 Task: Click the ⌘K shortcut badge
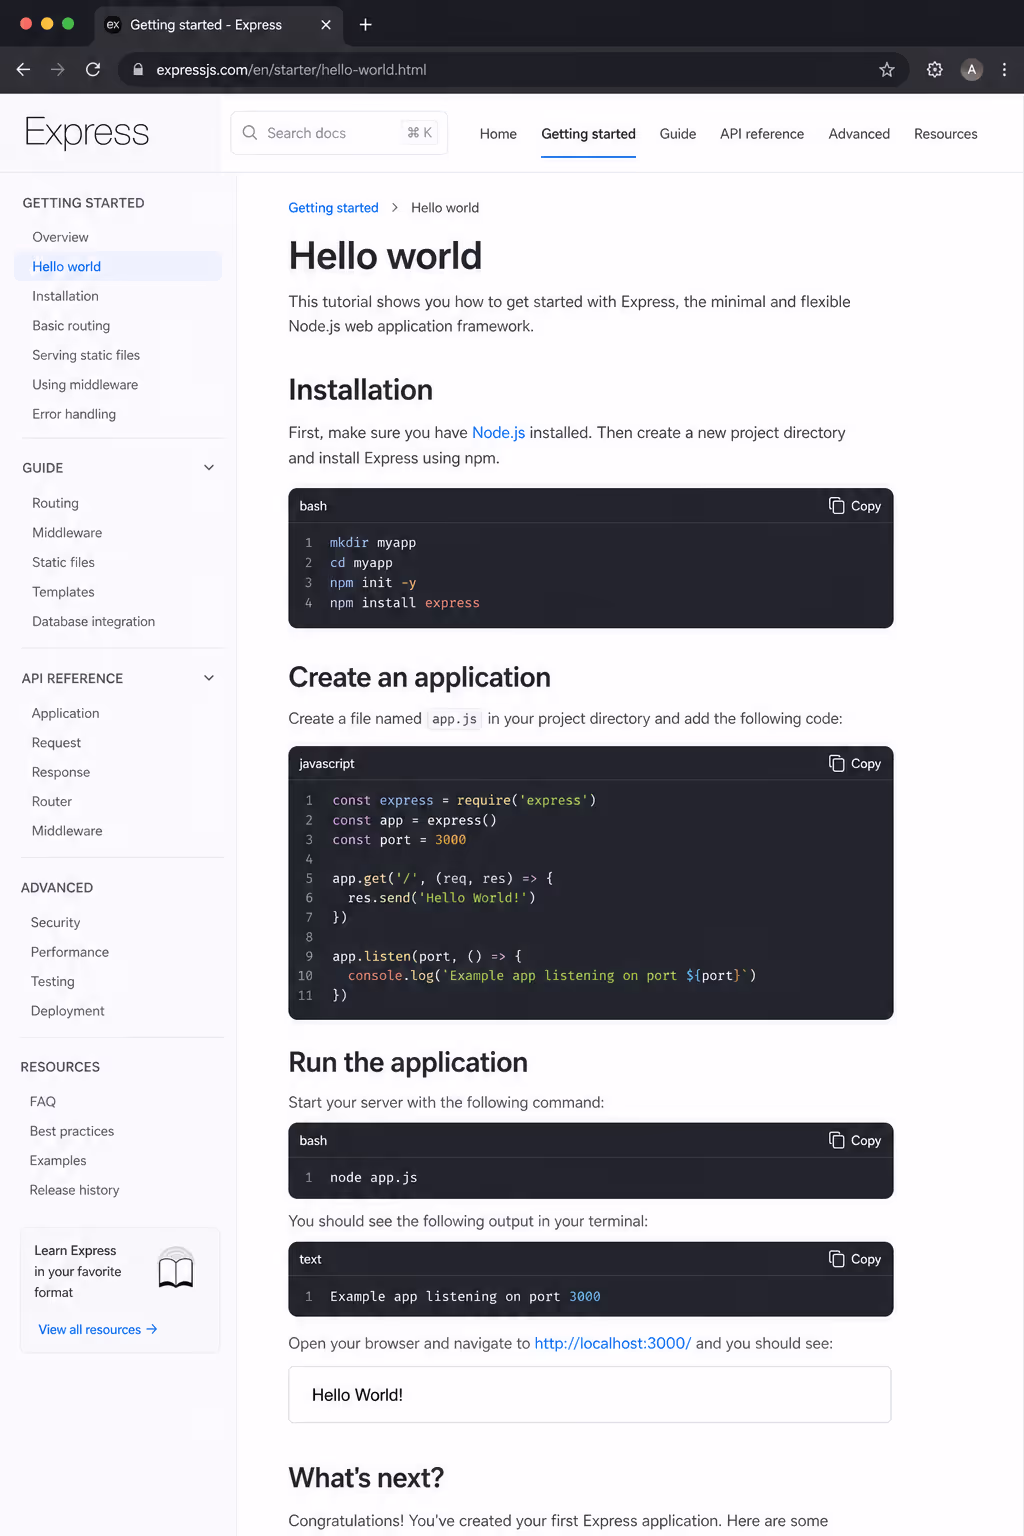tap(420, 133)
